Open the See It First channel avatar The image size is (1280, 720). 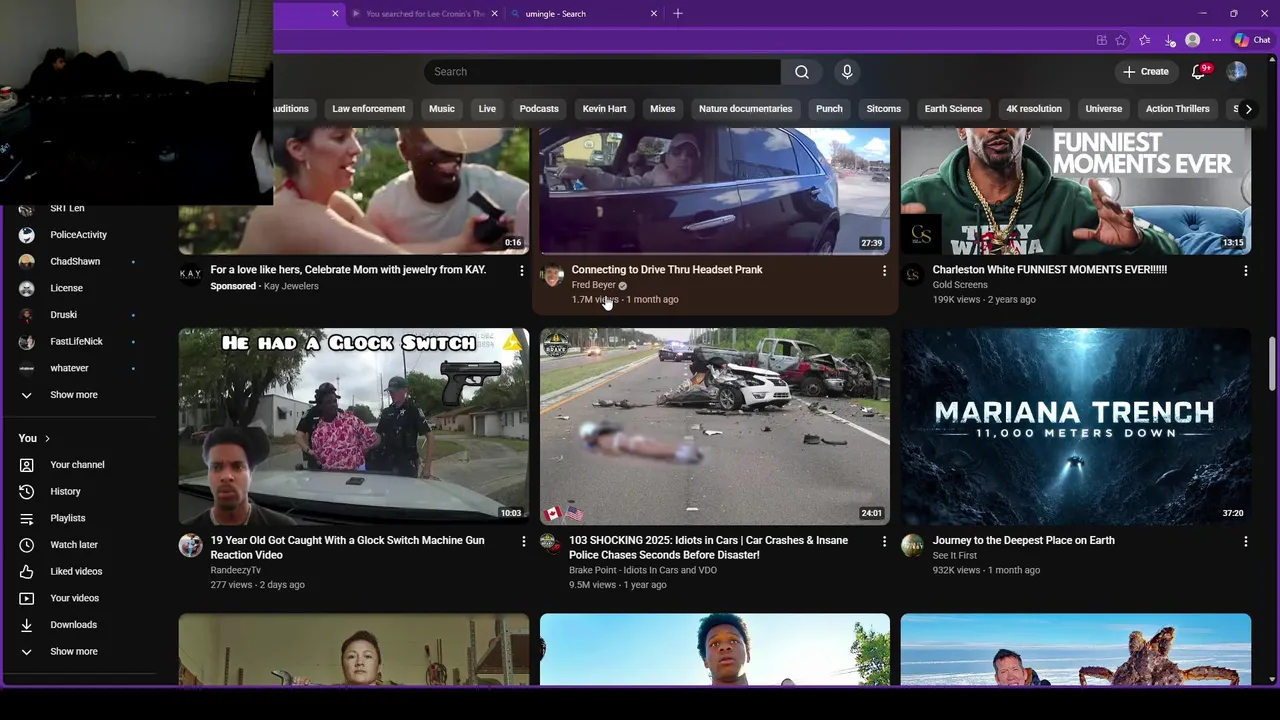[912, 545]
